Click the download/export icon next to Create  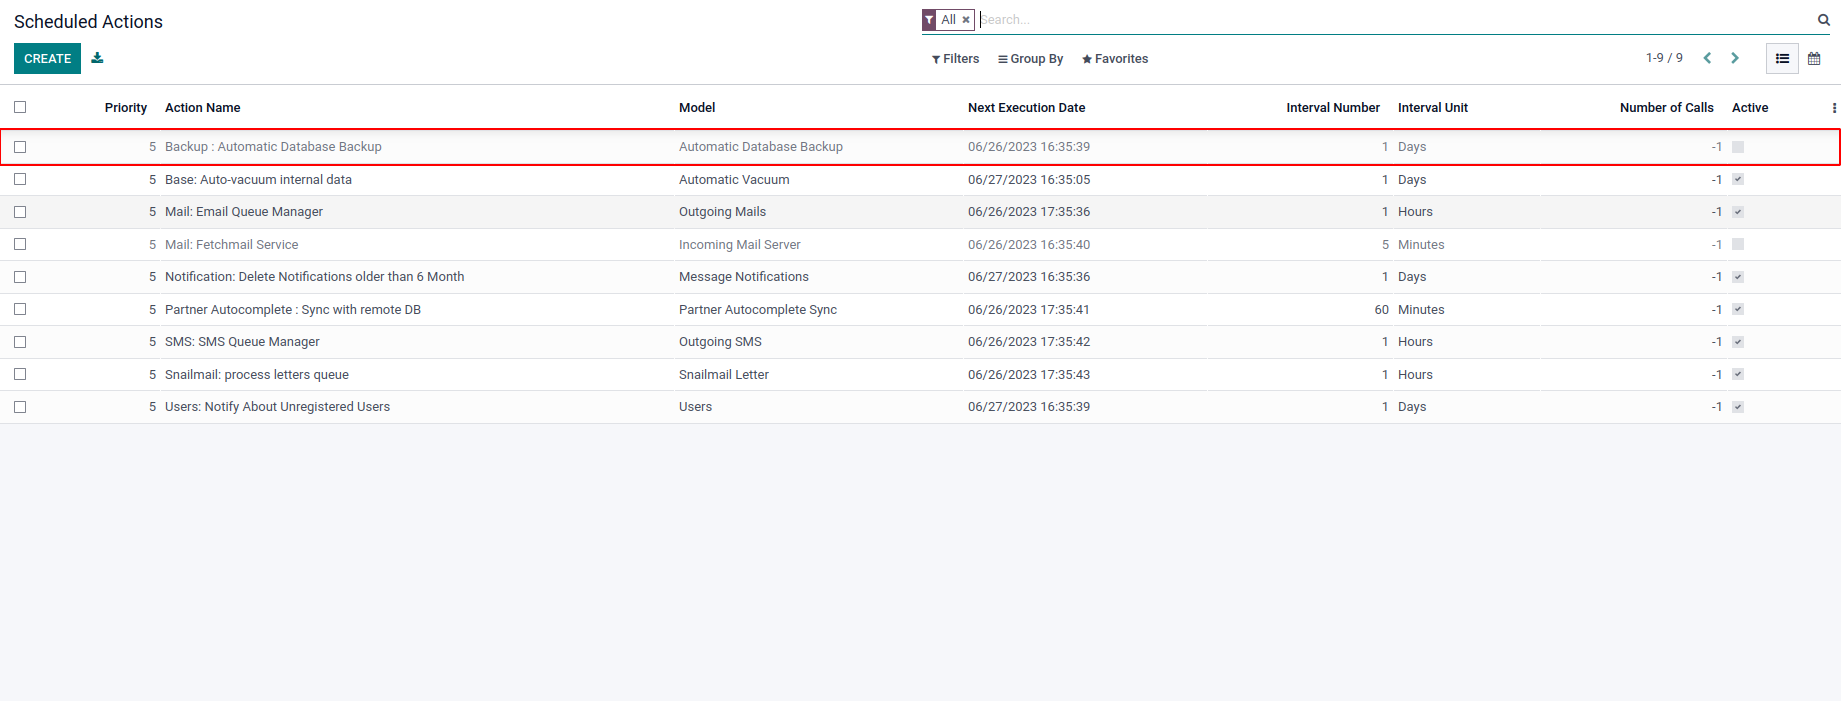97,58
